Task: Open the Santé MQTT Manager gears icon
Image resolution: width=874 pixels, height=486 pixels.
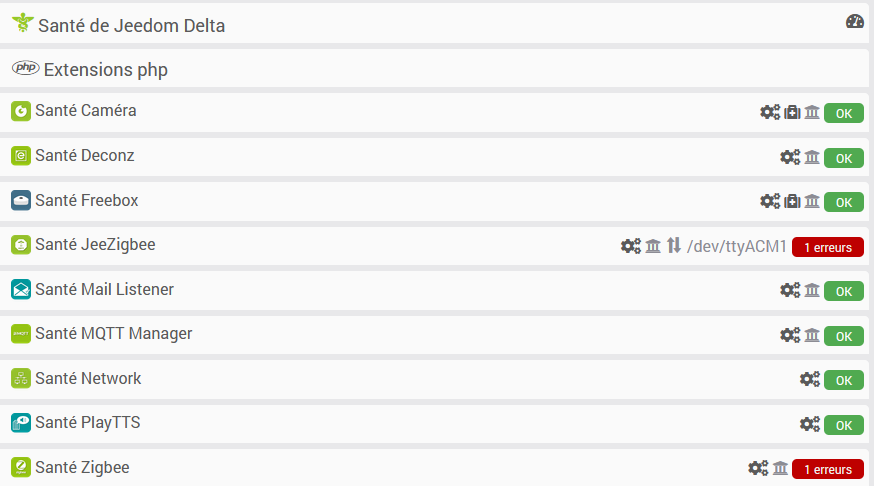Action: pyautogui.click(x=790, y=334)
